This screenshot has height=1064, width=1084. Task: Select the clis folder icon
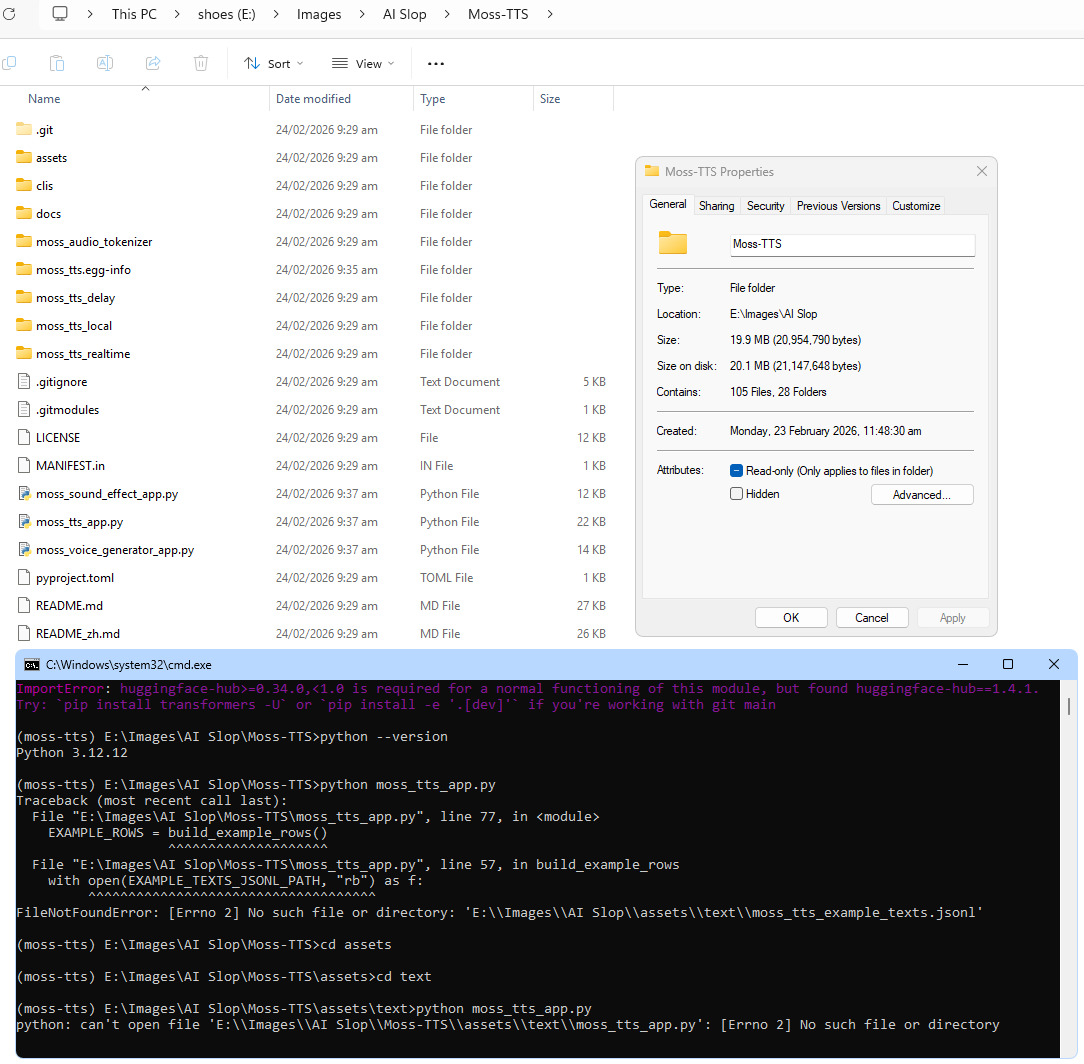[x=24, y=185]
